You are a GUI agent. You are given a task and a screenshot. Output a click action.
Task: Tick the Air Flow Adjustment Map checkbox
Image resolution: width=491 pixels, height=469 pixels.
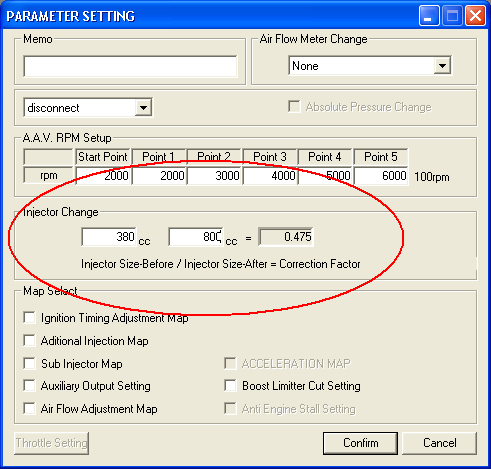coord(30,408)
